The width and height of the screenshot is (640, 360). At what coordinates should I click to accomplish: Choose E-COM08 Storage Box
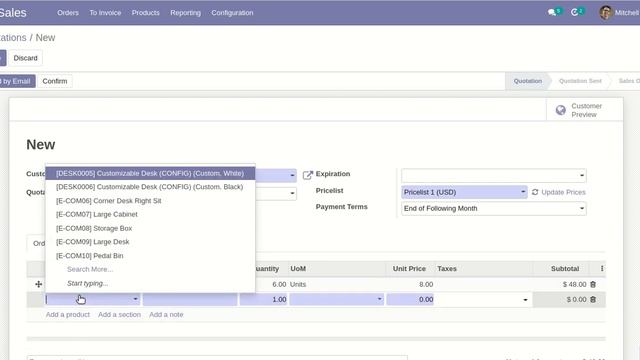pos(150,228)
